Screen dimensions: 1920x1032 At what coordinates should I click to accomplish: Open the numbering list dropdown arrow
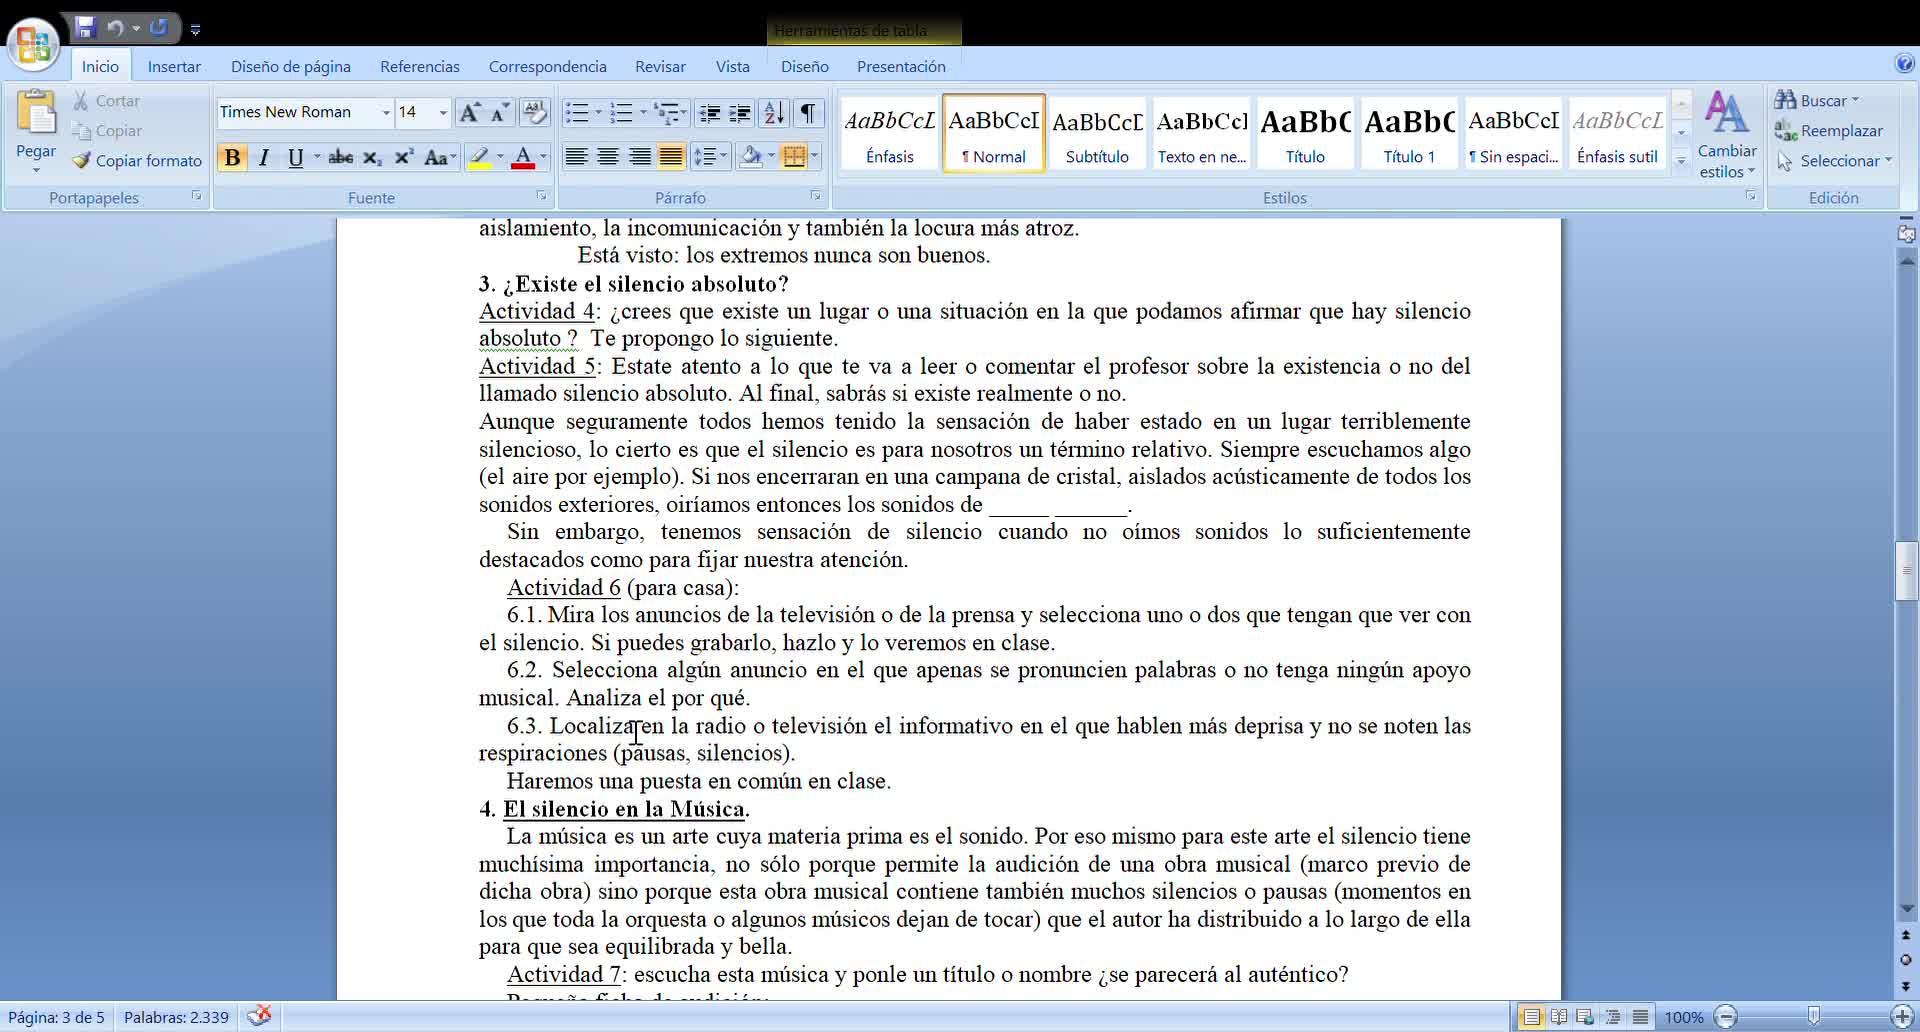pos(642,112)
